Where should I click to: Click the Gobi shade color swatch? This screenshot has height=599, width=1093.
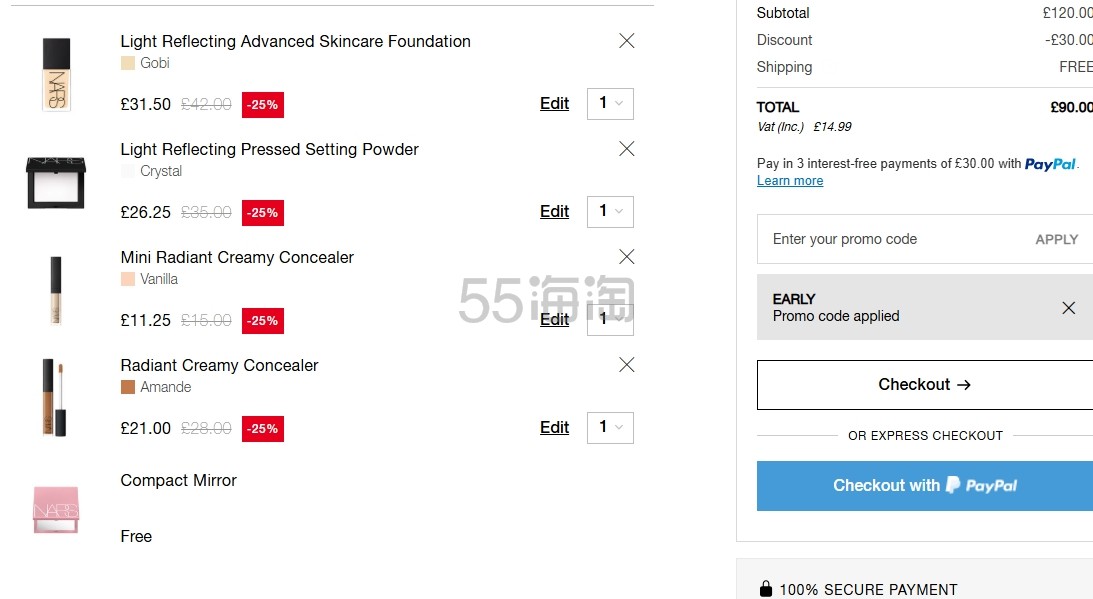pyautogui.click(x=128, y=63)
